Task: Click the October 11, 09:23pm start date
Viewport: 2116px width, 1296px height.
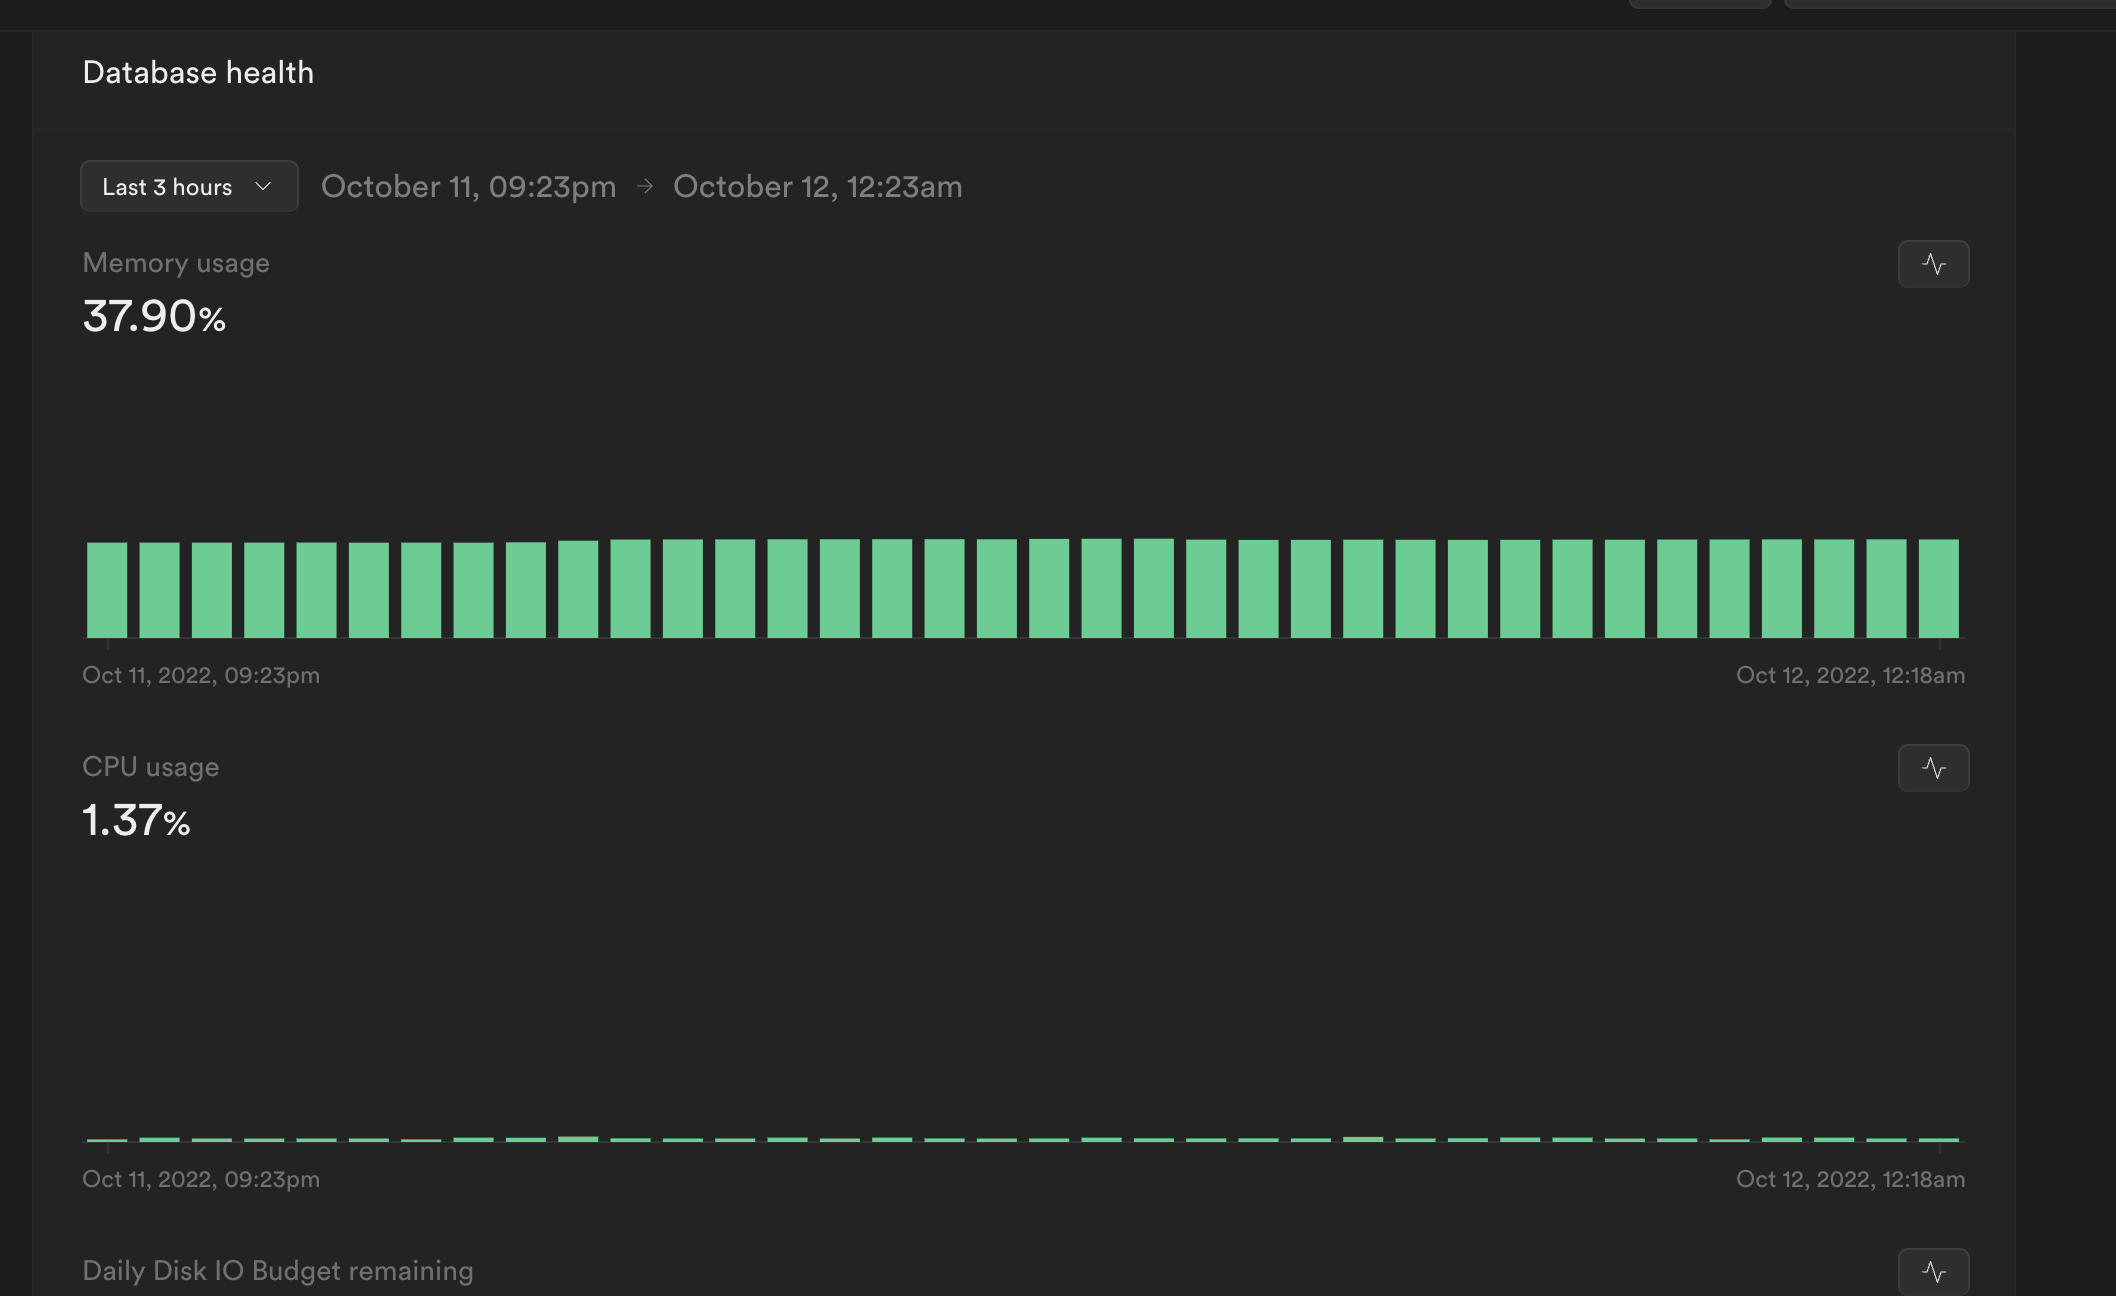Action: tap(469, 186)
